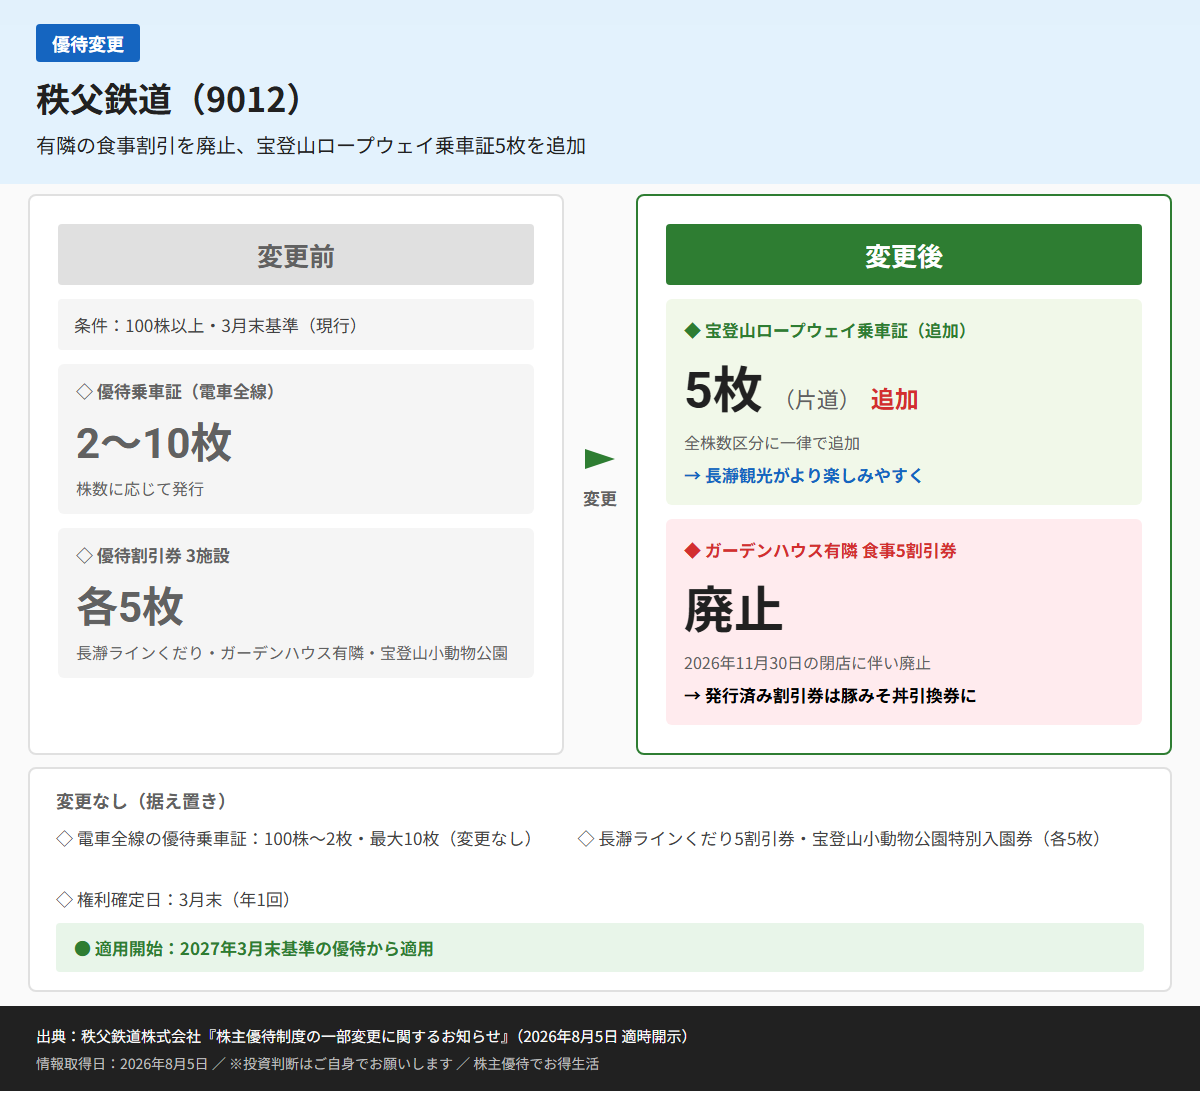Click the green arrow icon above 変更

tap(599, 459)
